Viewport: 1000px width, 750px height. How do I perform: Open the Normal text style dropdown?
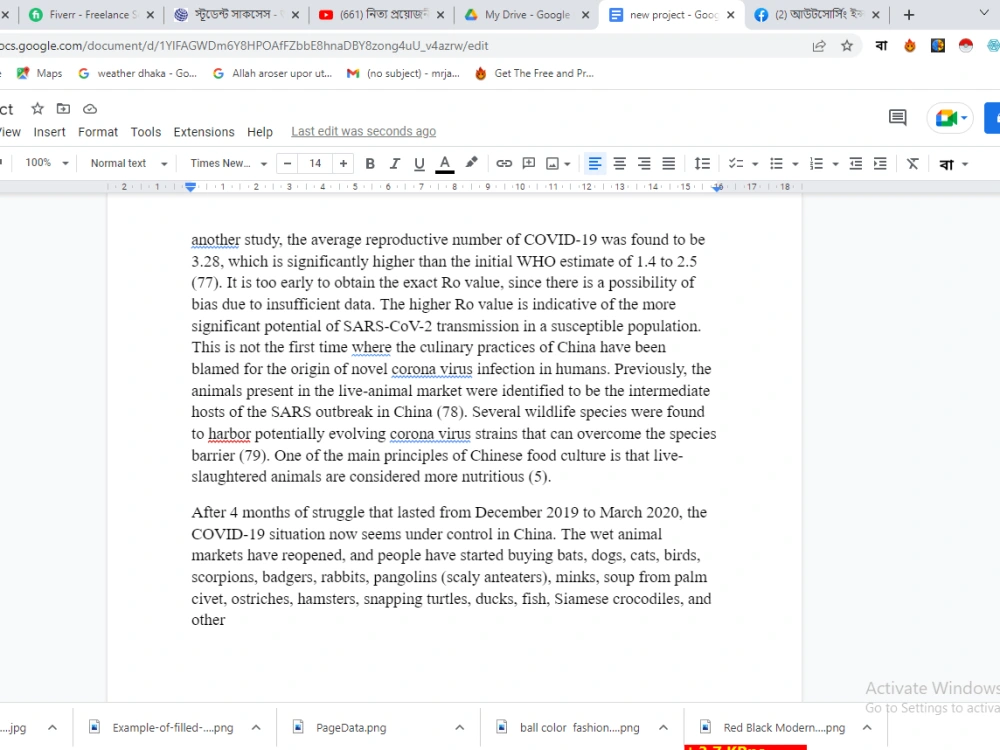tap(129, 163)
